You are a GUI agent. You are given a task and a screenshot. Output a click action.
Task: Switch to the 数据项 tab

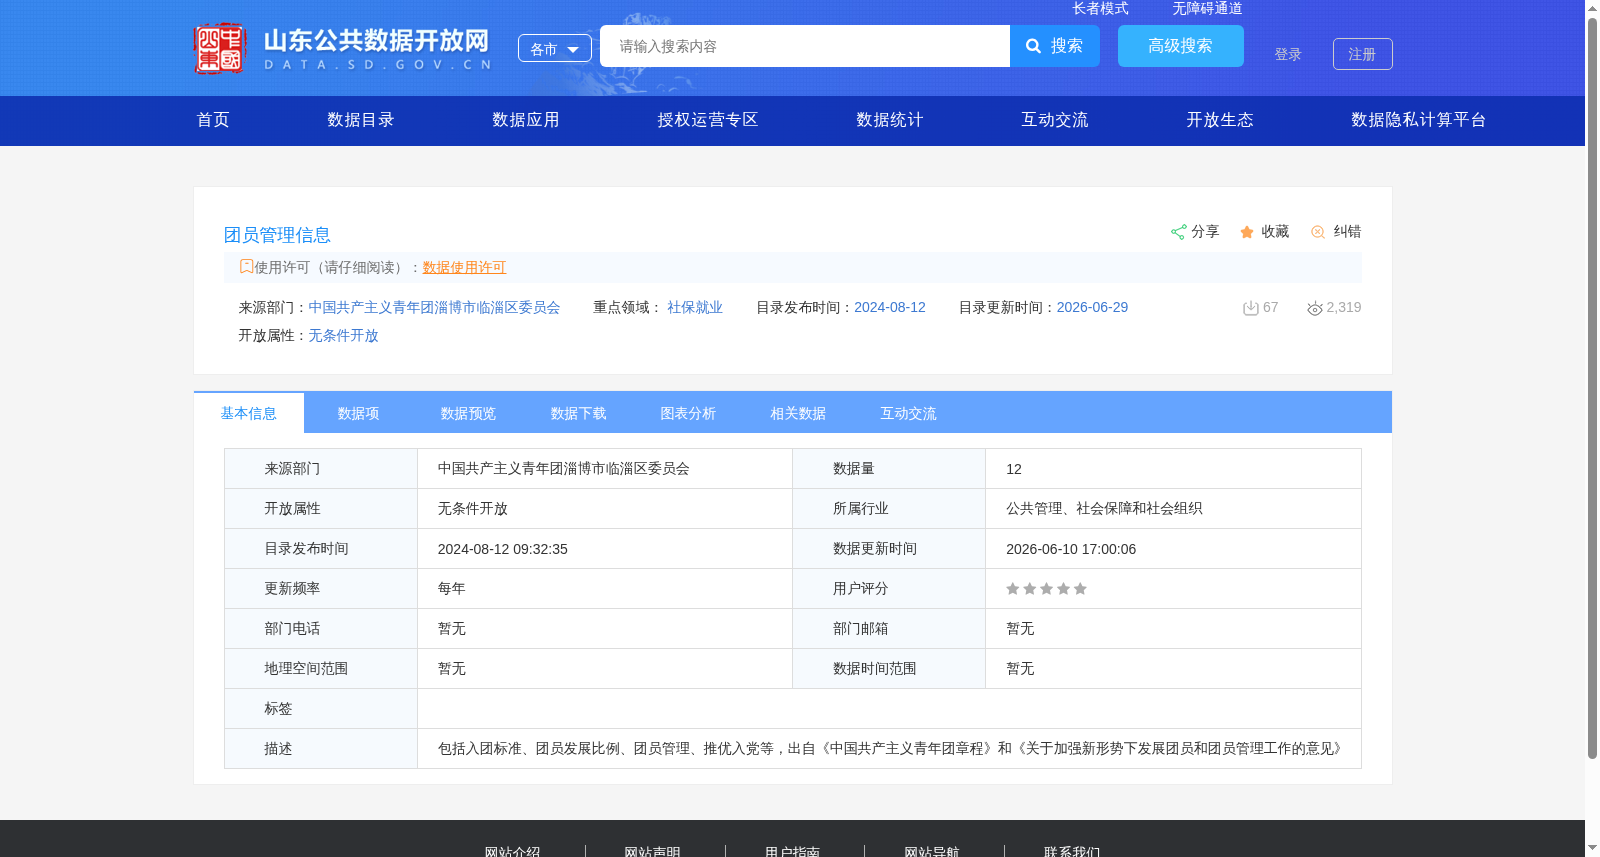[359, 413]
